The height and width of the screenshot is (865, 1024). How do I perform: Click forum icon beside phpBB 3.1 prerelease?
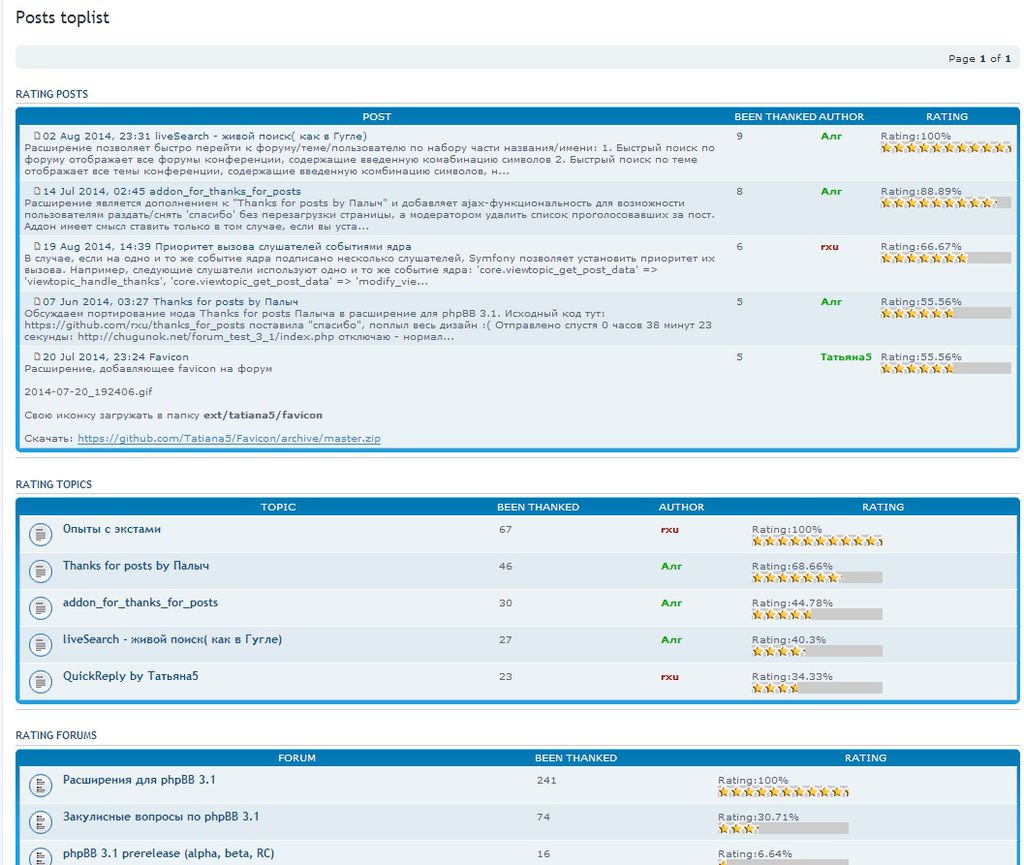pos(40,857)
